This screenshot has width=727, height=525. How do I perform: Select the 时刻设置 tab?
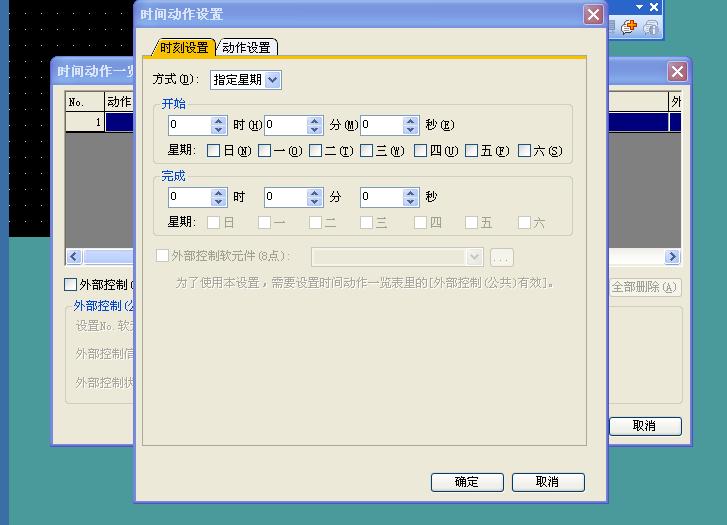[184, 47]
